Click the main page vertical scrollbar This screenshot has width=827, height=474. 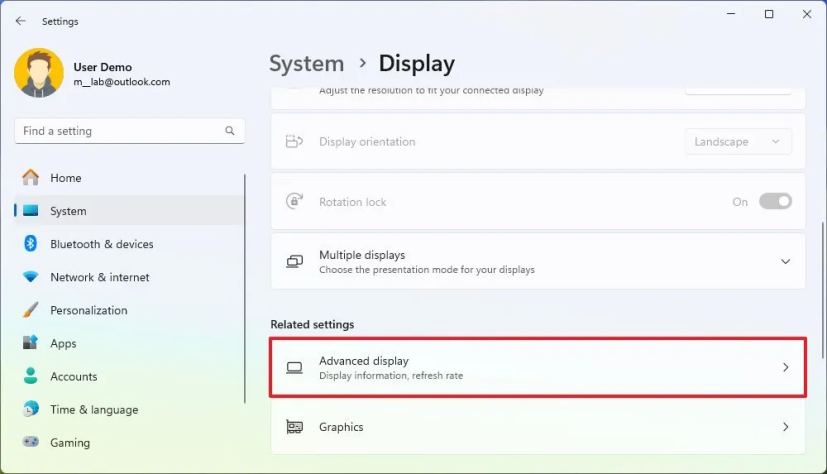point(823,290)
